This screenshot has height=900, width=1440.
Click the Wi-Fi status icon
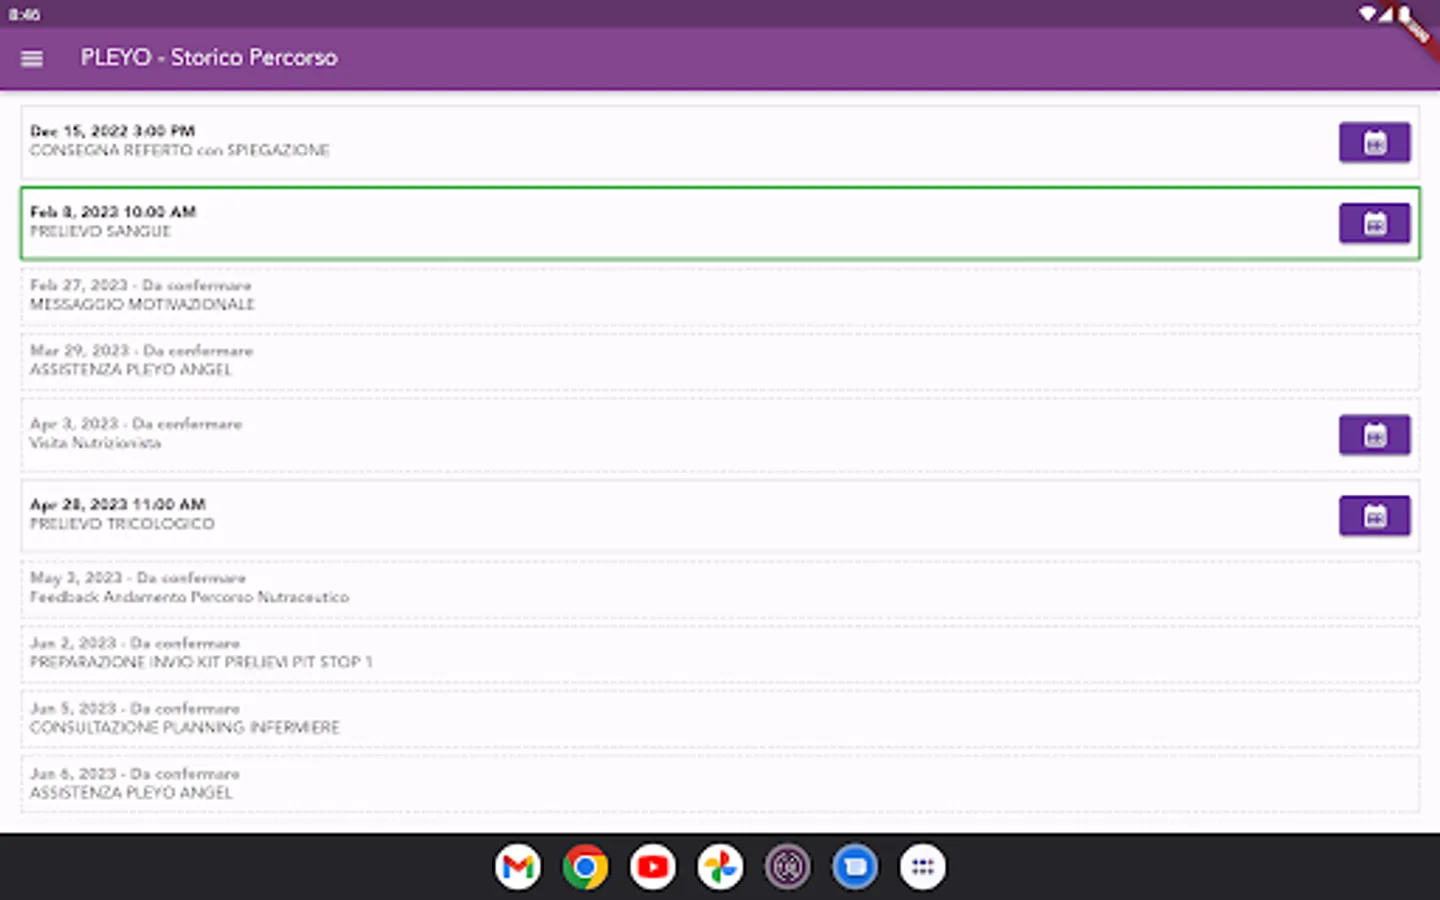coord(1367,14)
